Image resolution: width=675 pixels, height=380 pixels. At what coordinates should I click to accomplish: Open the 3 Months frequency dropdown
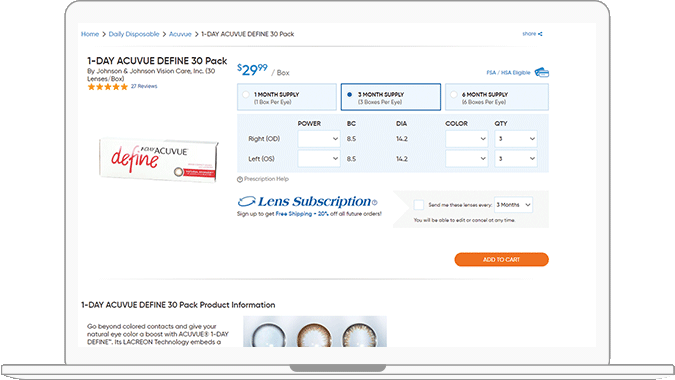point(513,205)
